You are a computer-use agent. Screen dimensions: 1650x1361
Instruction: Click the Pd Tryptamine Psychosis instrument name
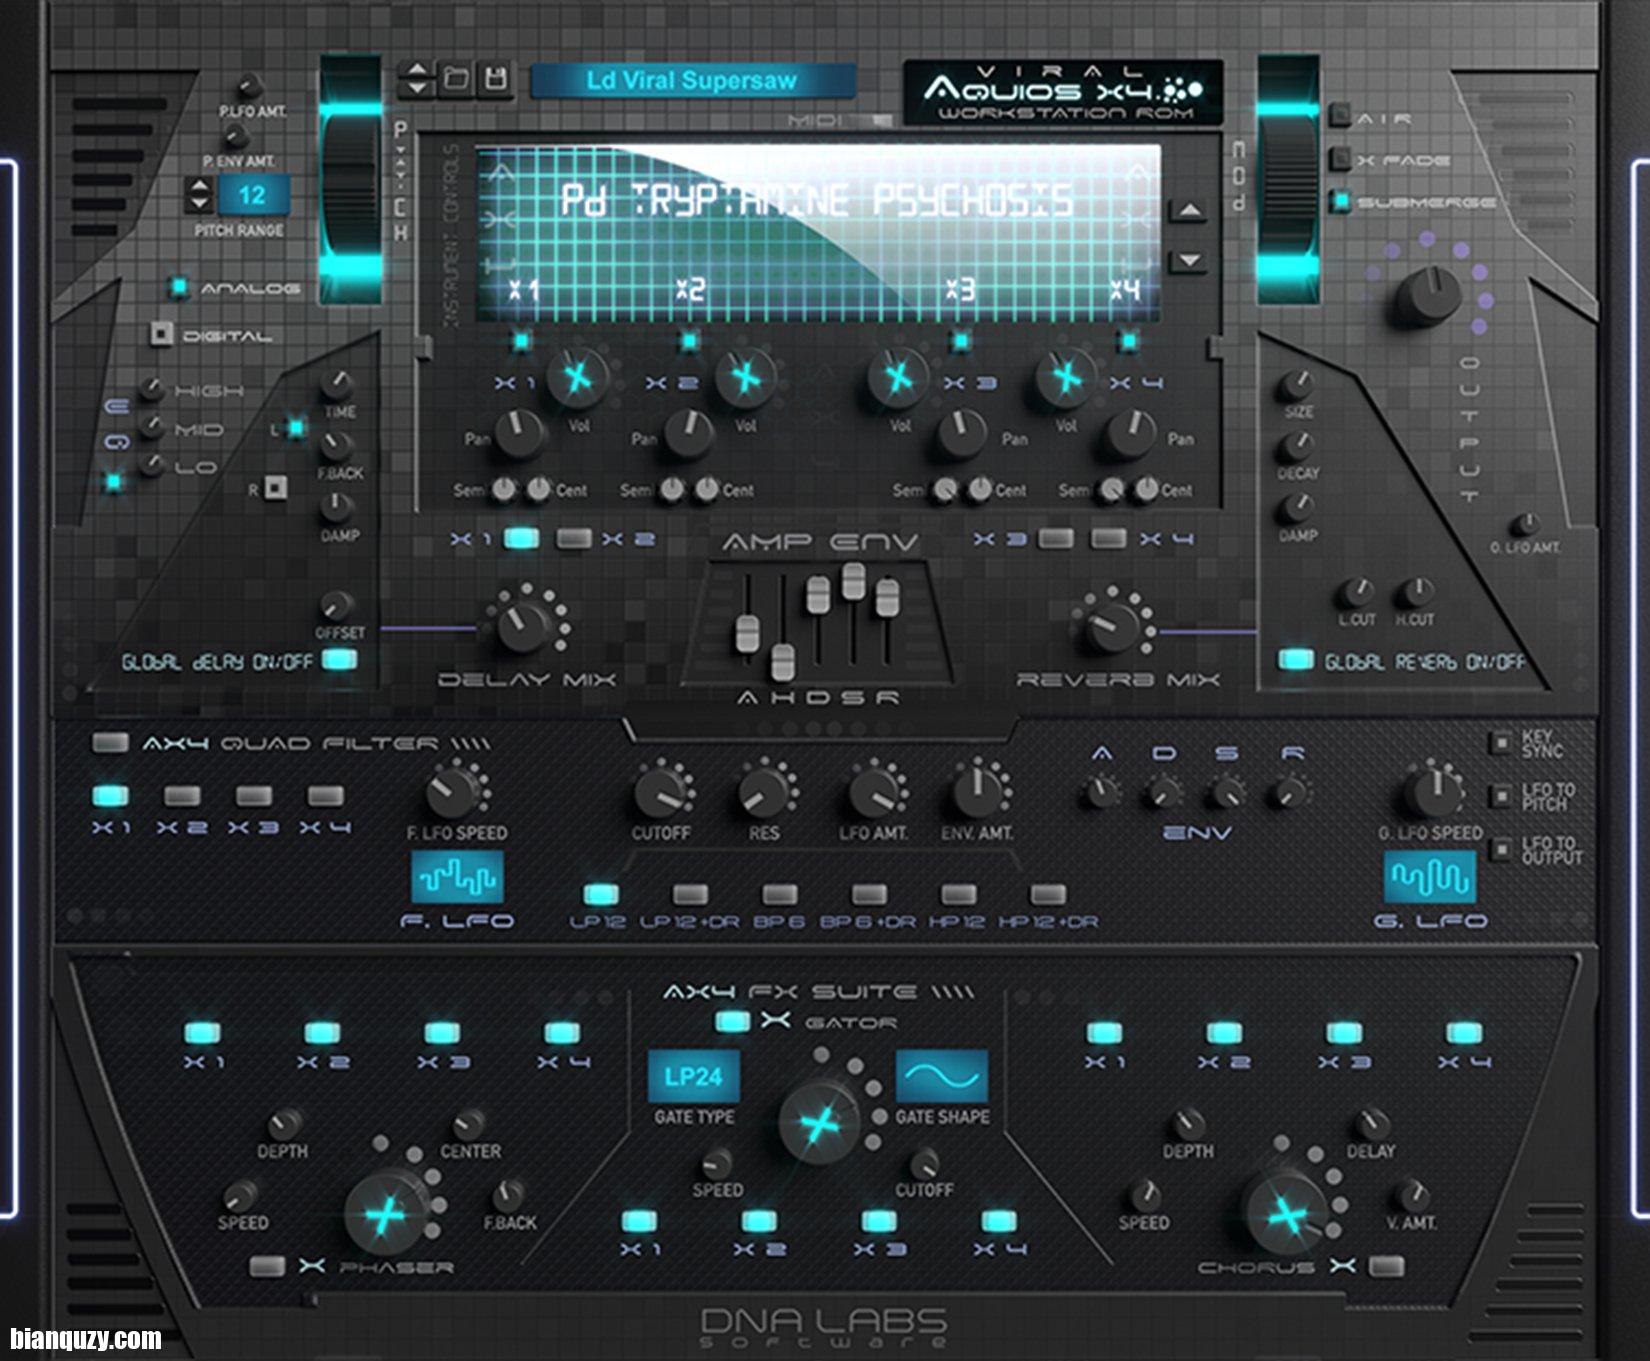(816, 200)
